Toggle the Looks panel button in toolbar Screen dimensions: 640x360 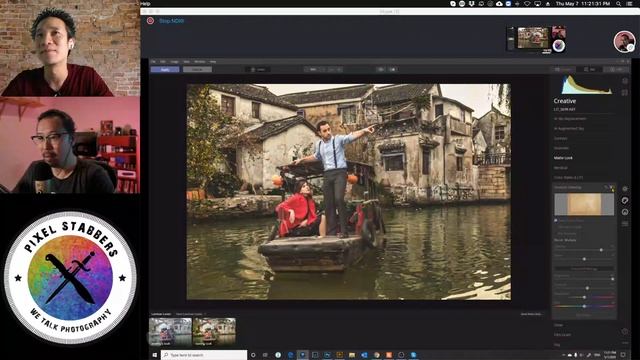(x=258, y=69)
